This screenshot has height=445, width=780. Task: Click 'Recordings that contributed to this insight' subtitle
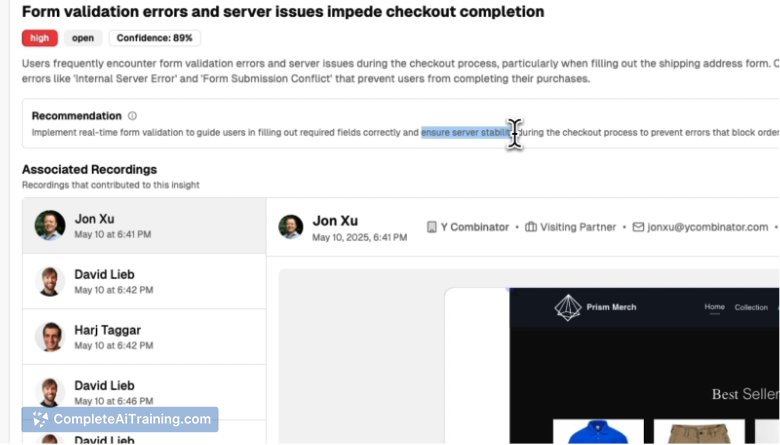(110, 185)
